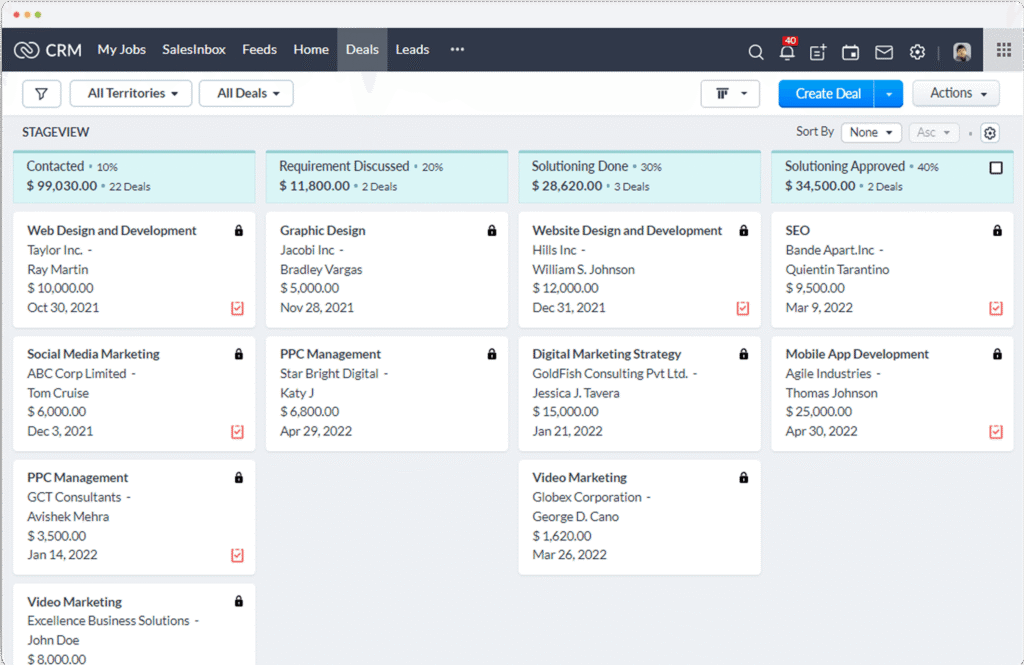Screen dimensions: 1024x665
Task: Open the mail envelope icon
Action: (884, 52)
